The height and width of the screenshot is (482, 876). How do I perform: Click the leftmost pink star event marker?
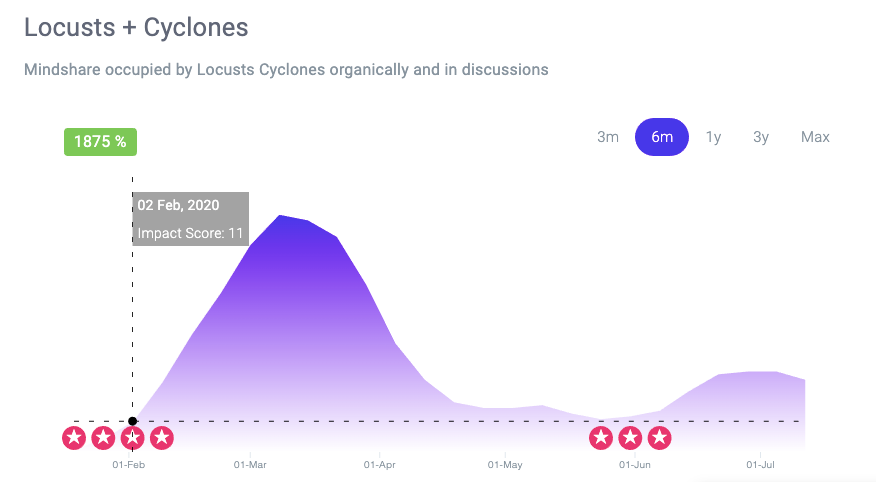click(74, 438)
